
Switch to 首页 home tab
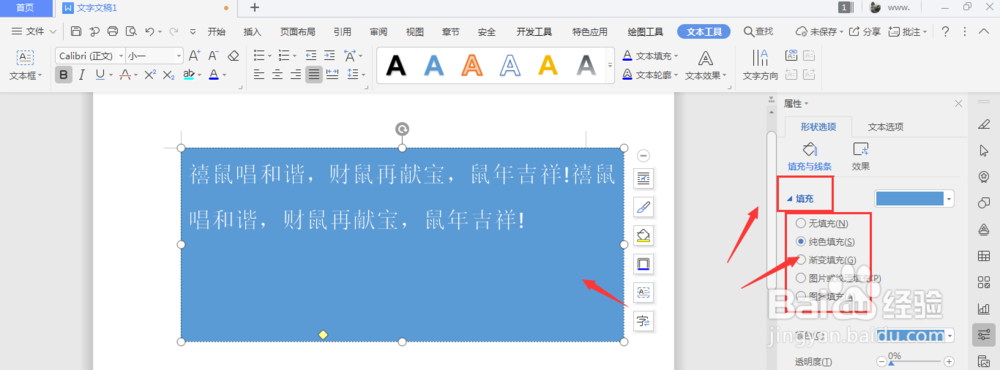(x=26, y=8)
